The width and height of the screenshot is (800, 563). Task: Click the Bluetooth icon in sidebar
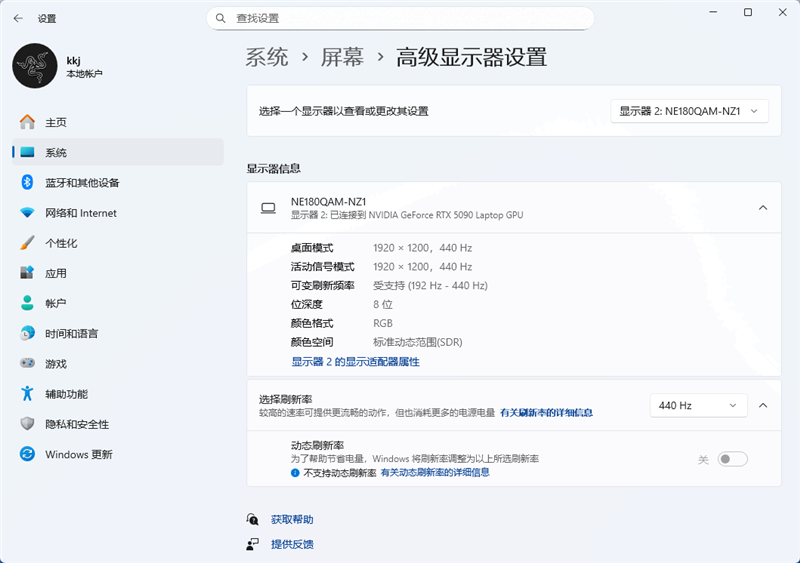27,182
